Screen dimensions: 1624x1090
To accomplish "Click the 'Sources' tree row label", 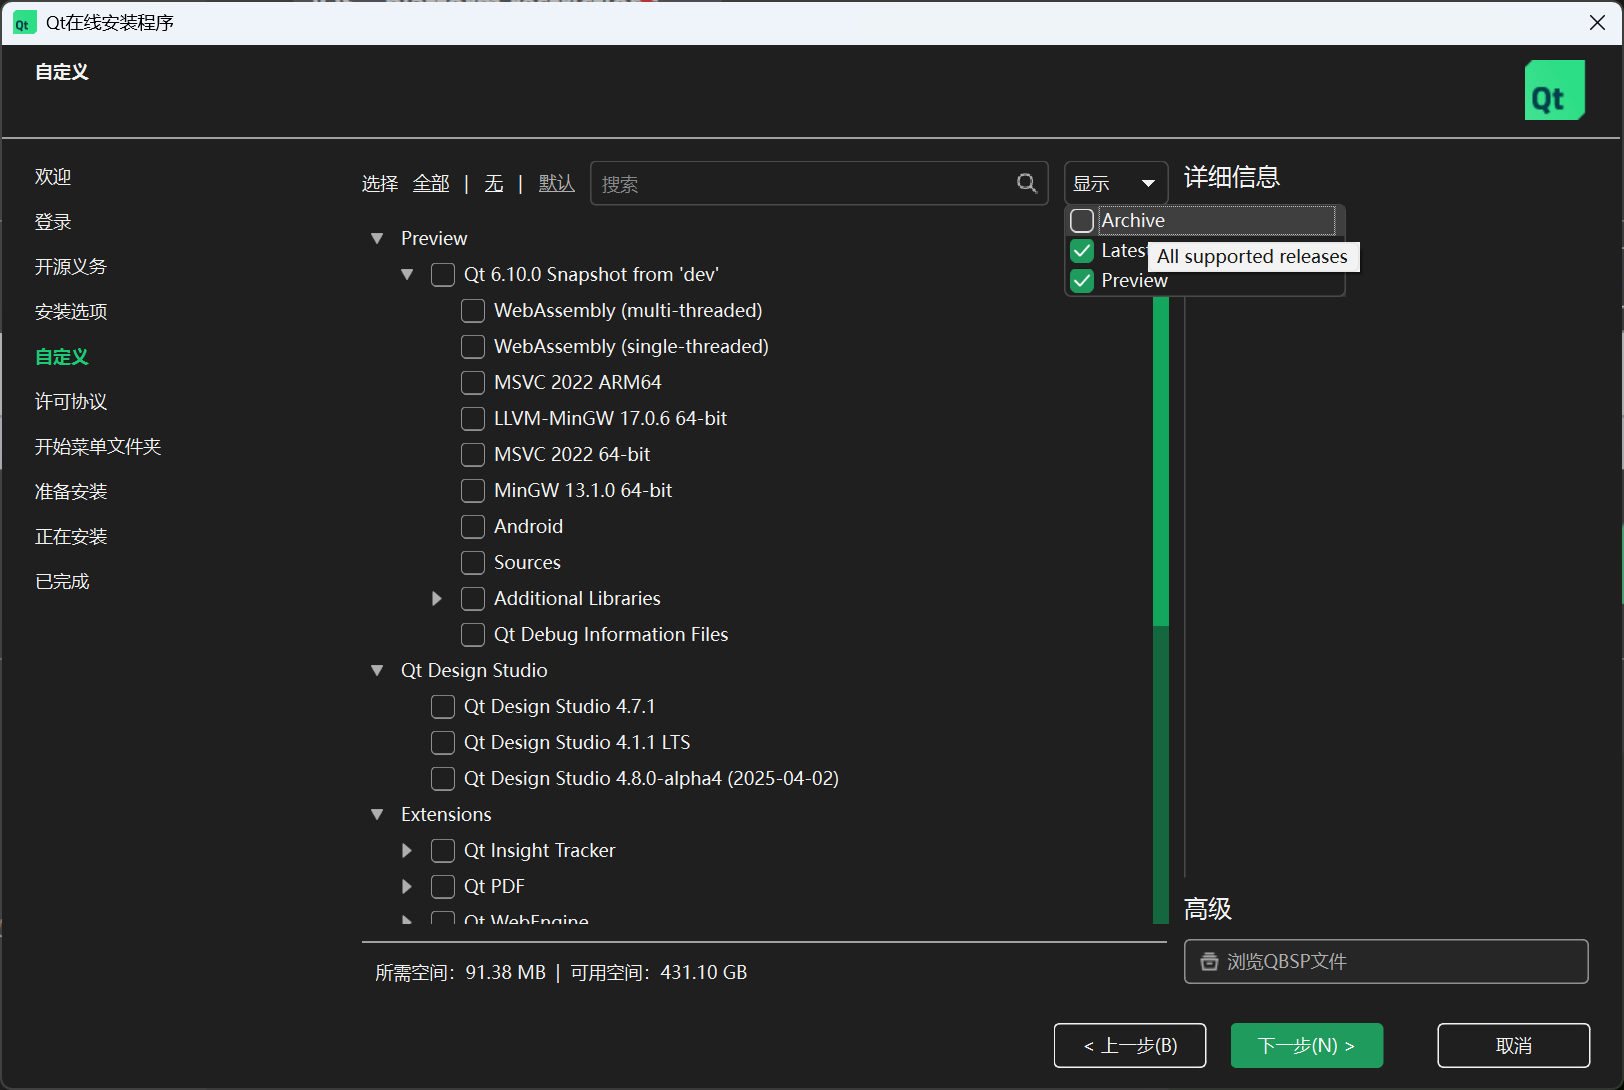I will point(527,562).
